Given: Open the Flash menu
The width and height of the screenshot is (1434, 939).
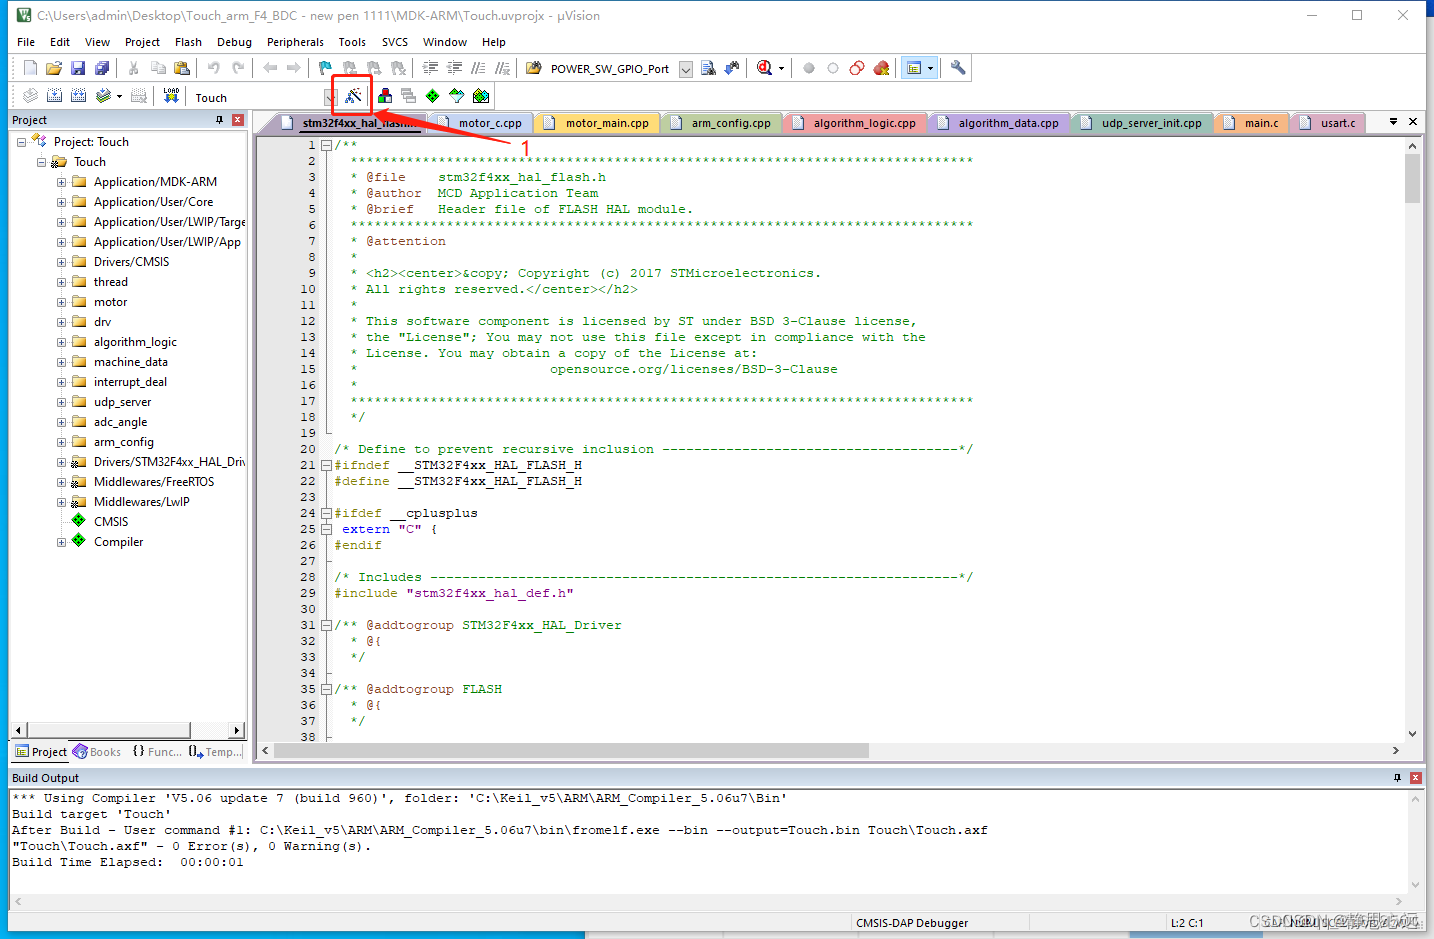Looking at the screenshot, I should [188, 42].
